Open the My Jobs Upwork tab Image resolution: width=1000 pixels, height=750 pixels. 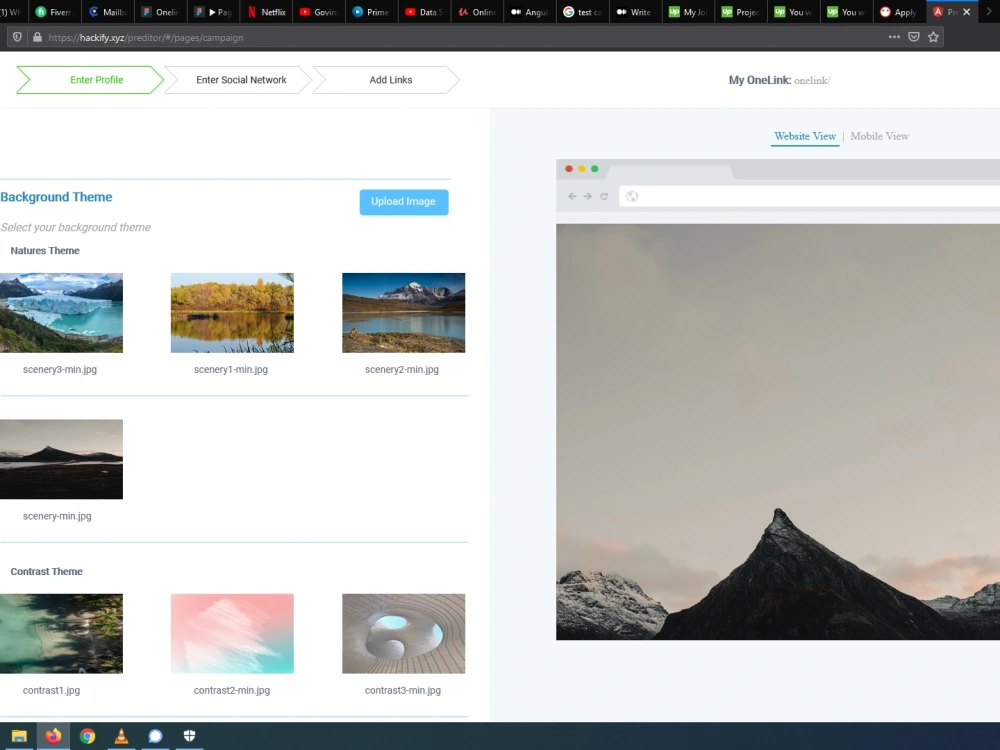click(x=688, y=11)
